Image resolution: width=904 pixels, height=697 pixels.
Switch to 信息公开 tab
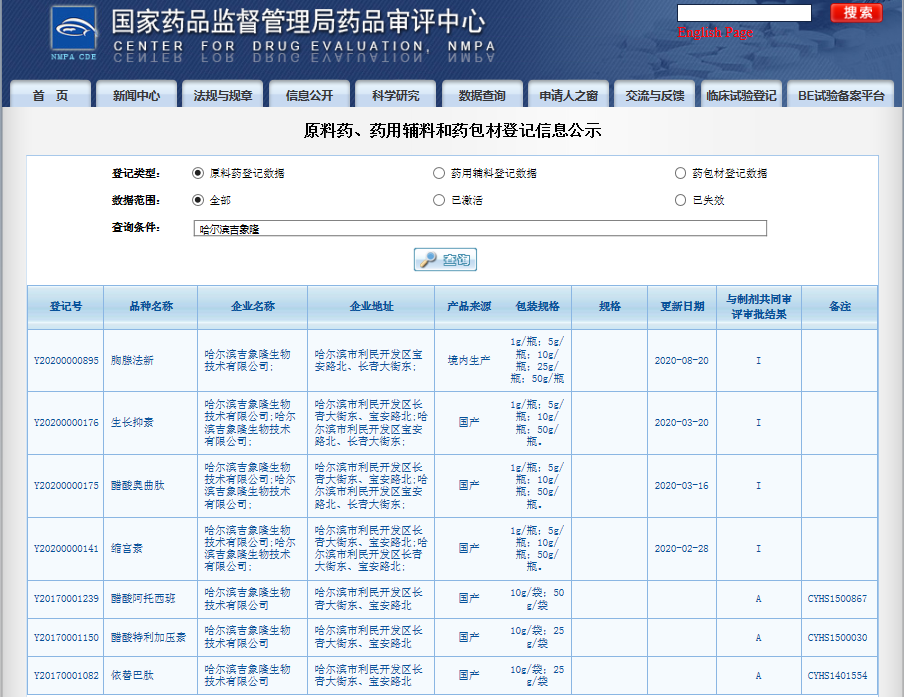tap(309, 96)
